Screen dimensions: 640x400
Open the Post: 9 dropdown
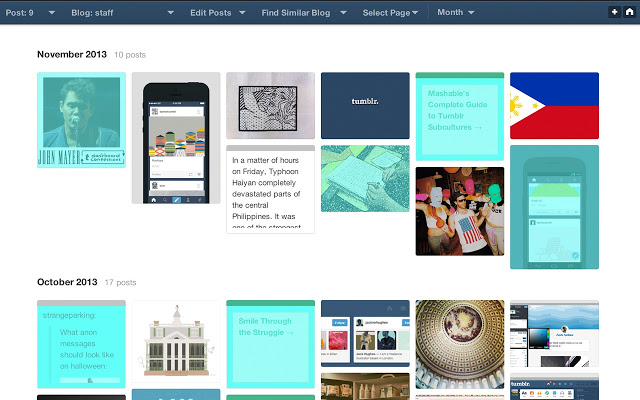click(30, 12)
